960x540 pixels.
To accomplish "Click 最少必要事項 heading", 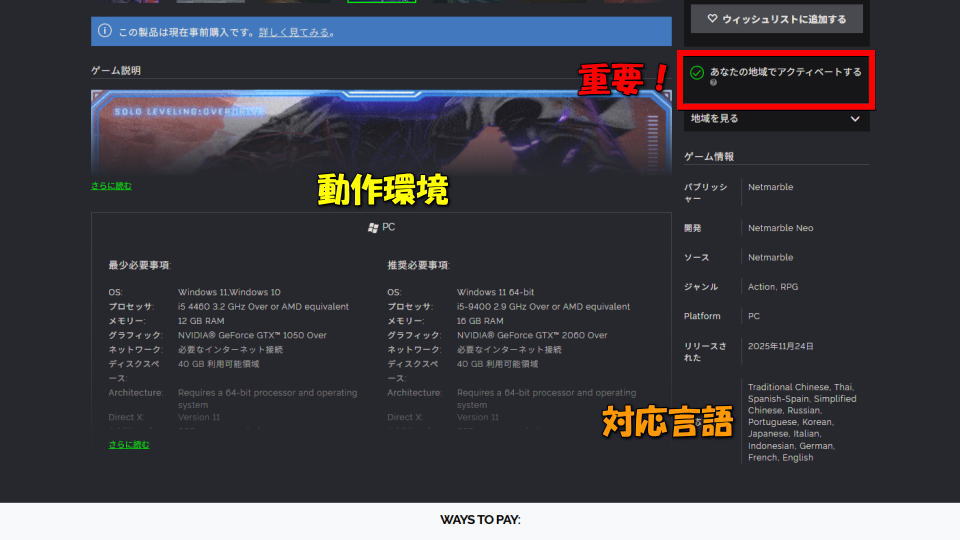I will coord(139,265).
